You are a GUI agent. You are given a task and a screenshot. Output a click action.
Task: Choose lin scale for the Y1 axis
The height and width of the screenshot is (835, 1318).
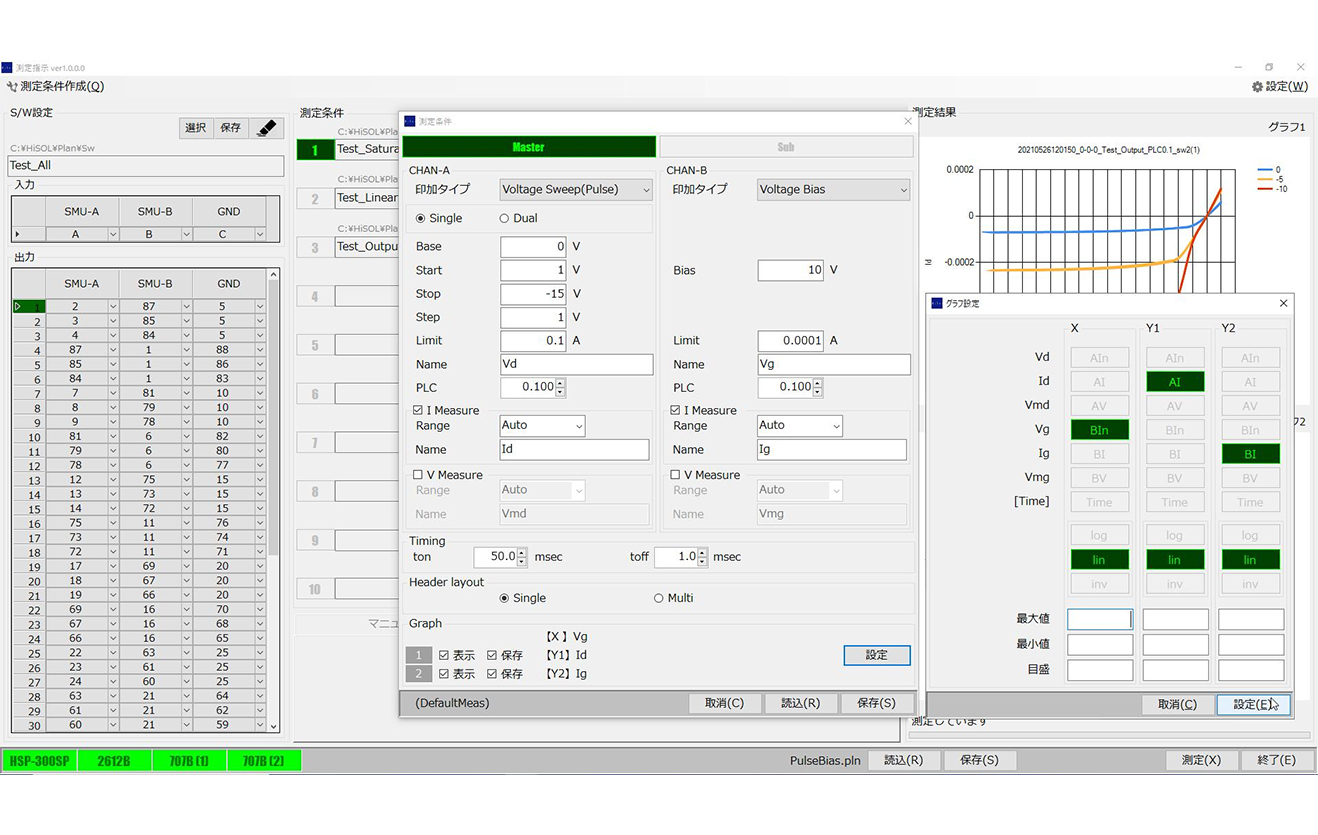[1175, 560]
